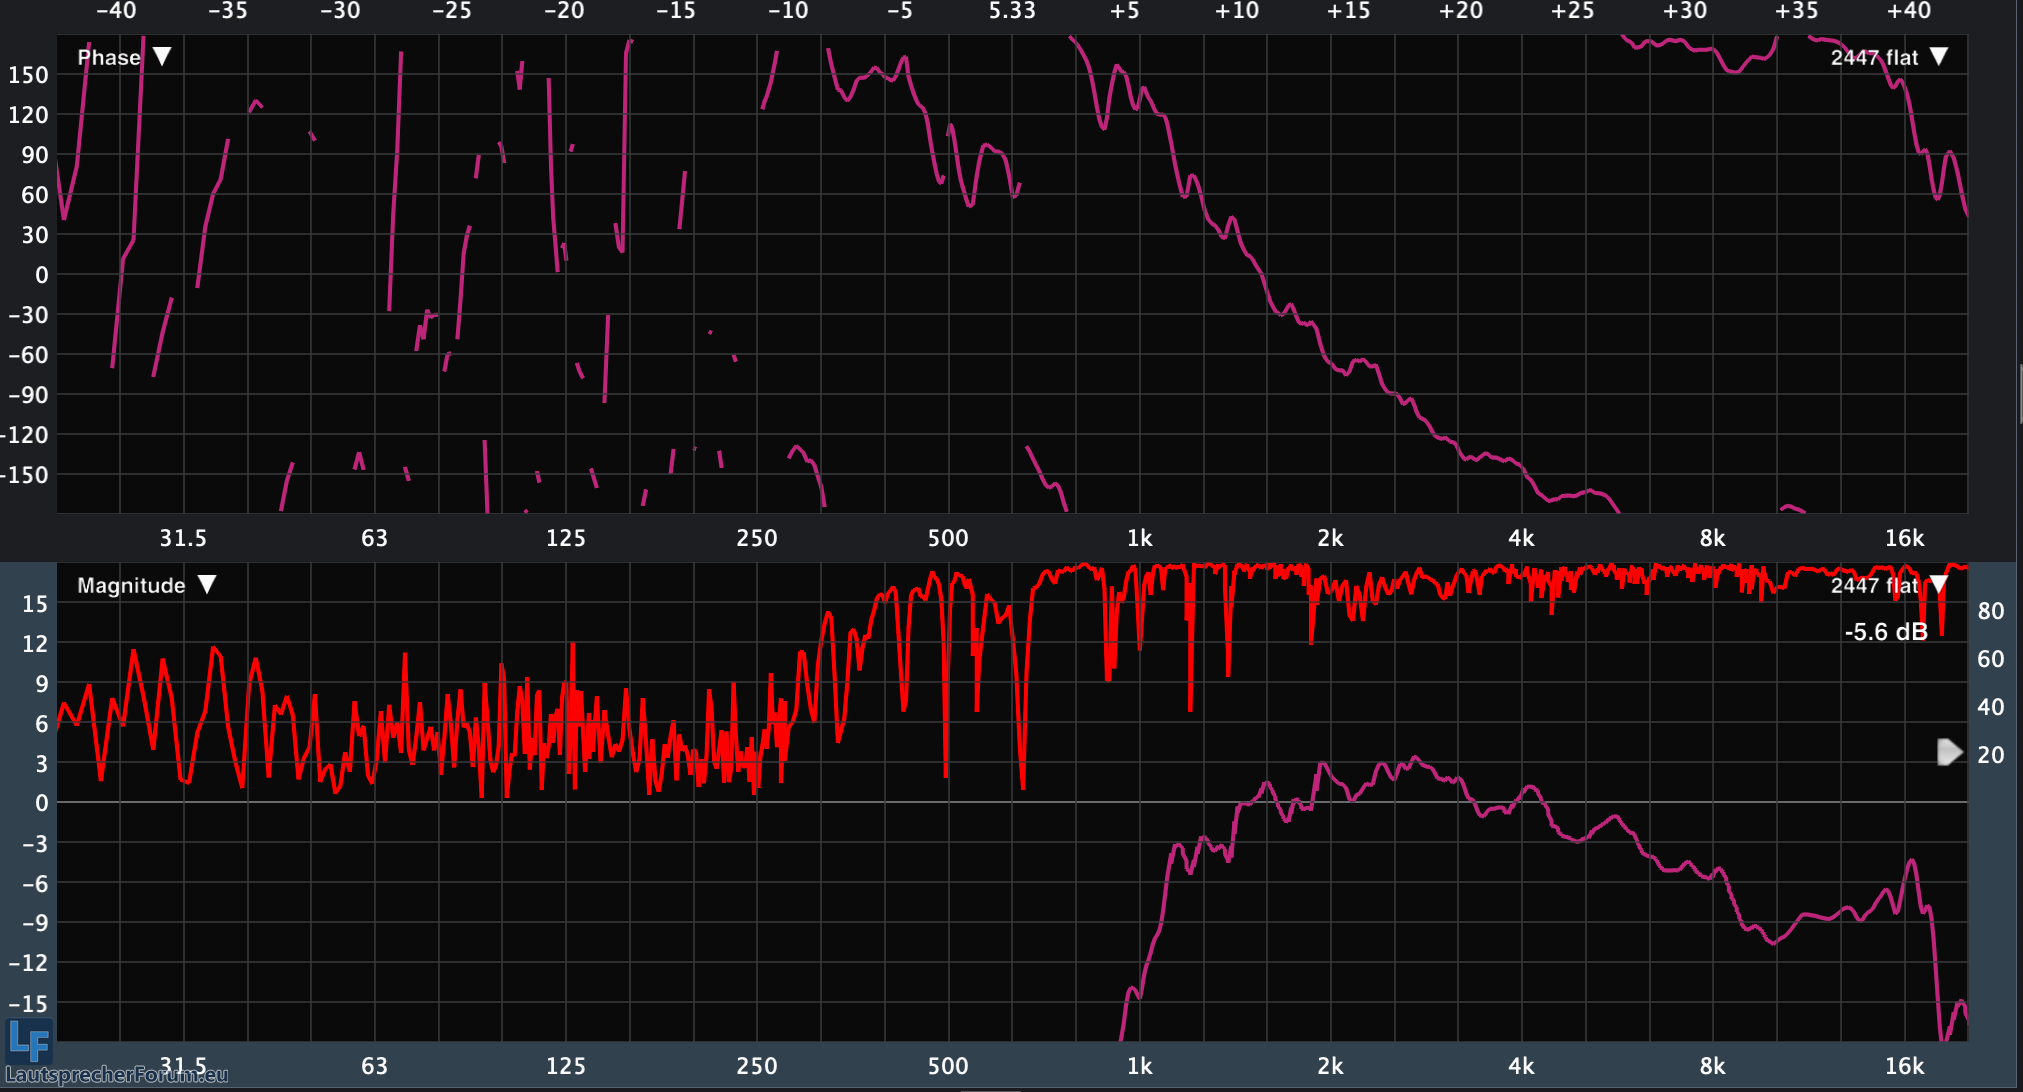Open the LautsprecherForum.eu watermark link
Screen dimensions: 2023x1092
pyautogui.click(x=116, y=1076)
